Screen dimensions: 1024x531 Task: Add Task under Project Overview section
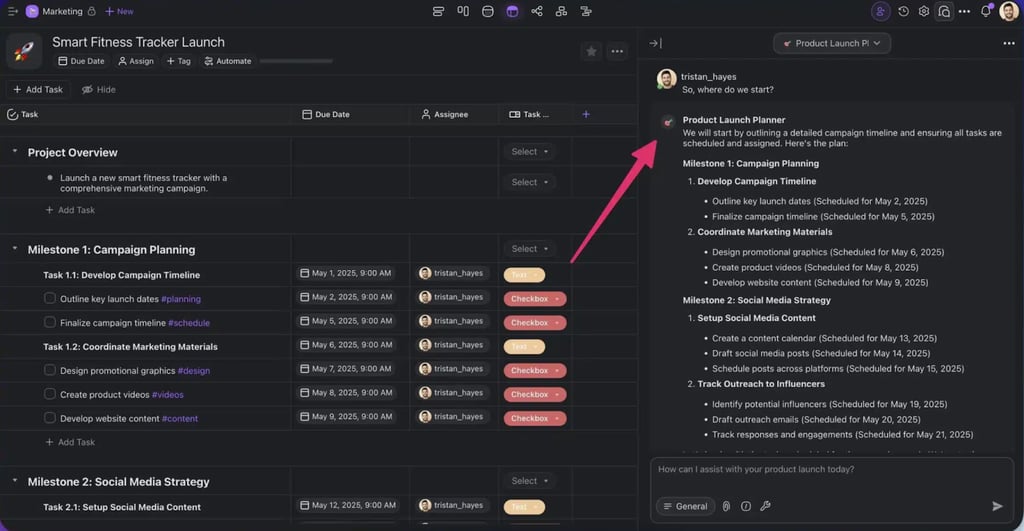pyautogui.click(x=70, y=210)
